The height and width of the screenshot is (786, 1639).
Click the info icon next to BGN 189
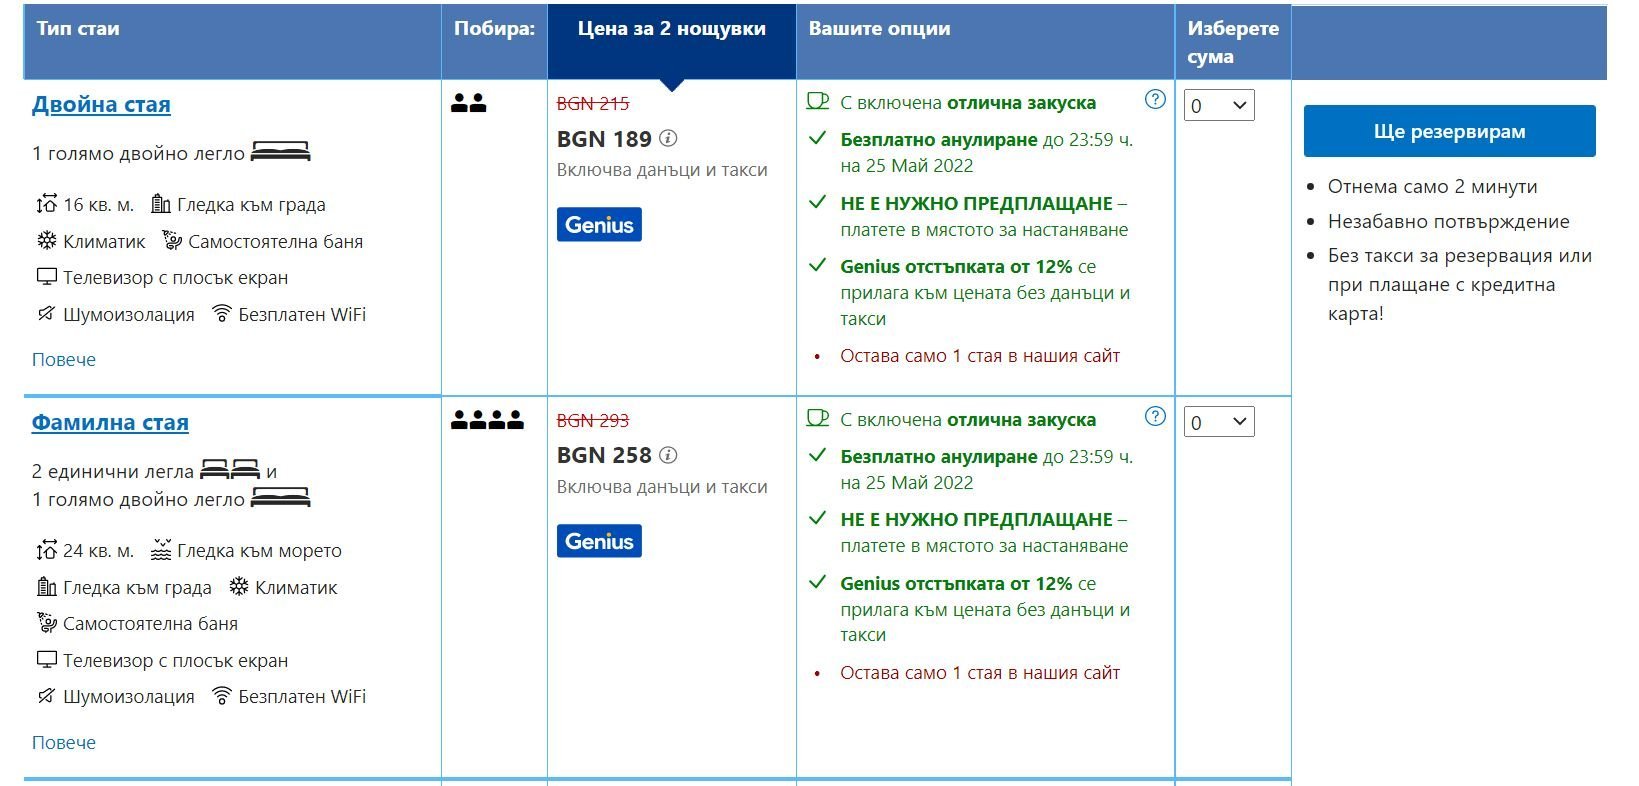point(668,138)
